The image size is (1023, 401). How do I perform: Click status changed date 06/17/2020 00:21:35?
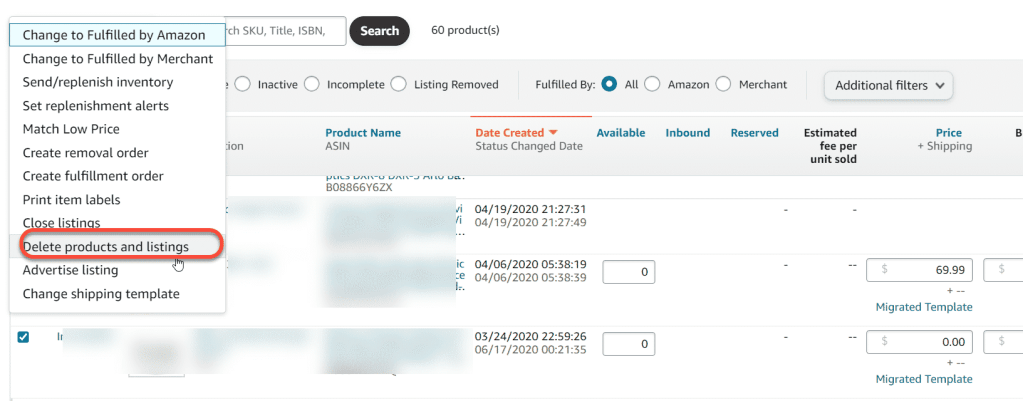click(530, 350)
